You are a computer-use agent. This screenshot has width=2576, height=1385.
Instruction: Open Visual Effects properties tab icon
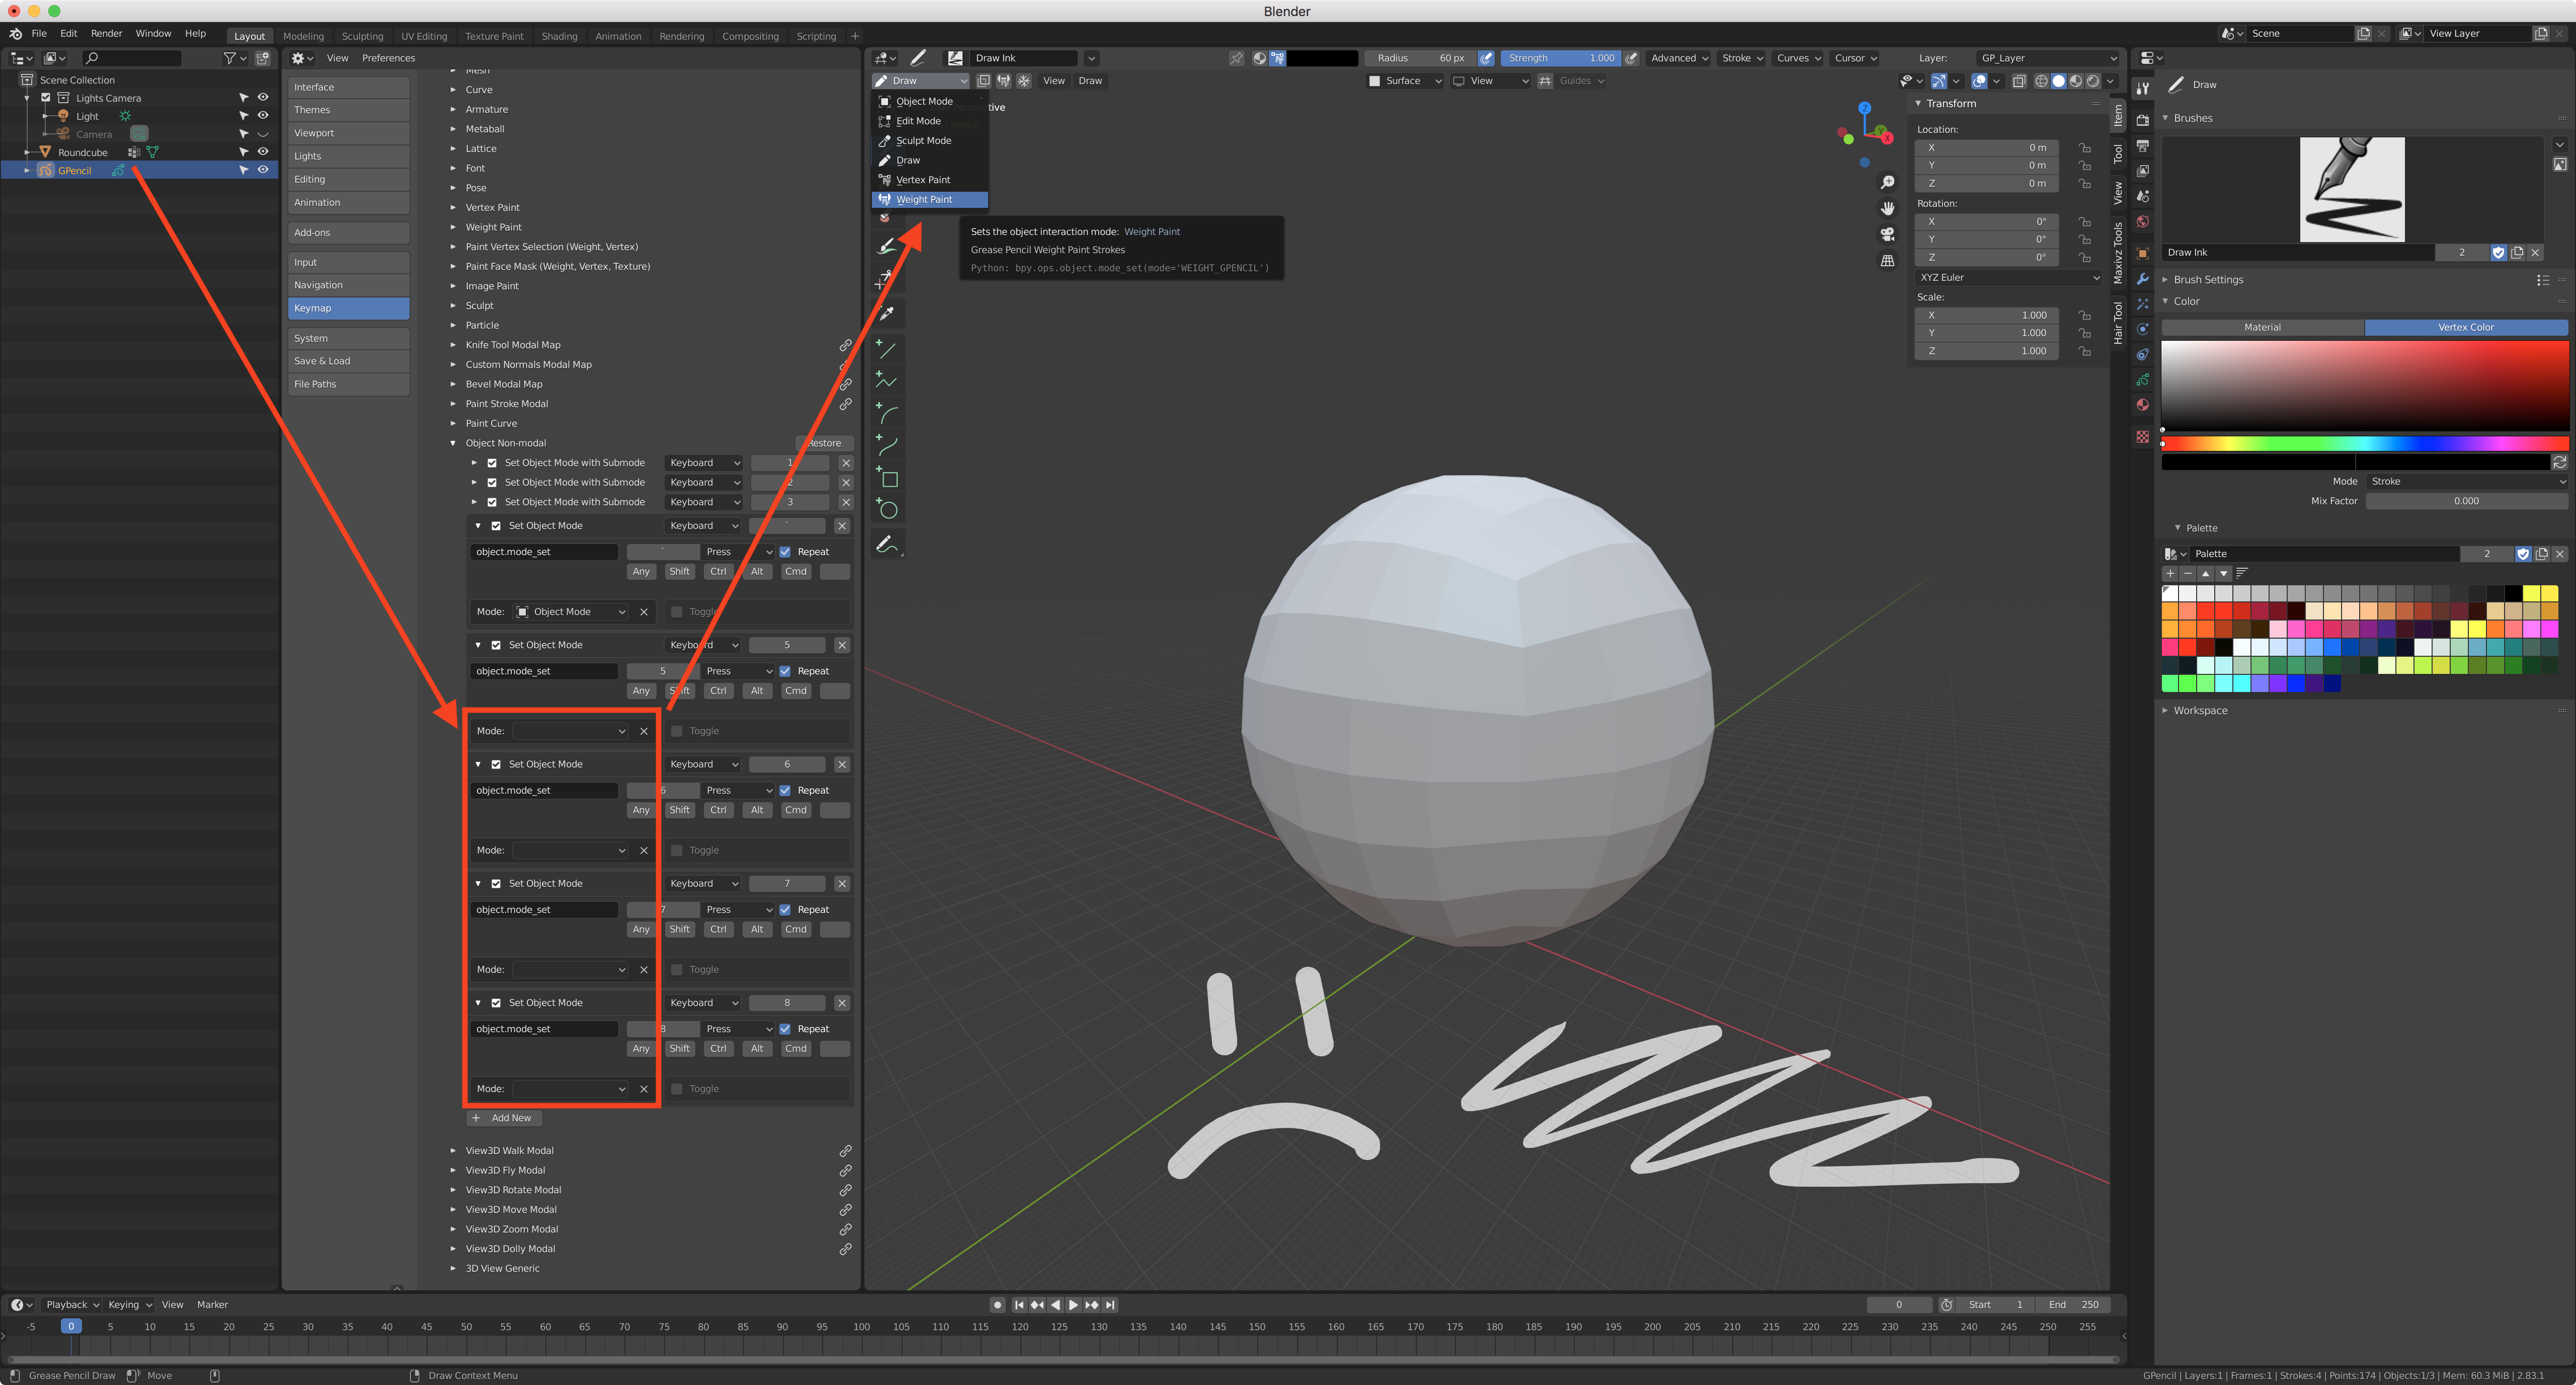[2142, 304]
